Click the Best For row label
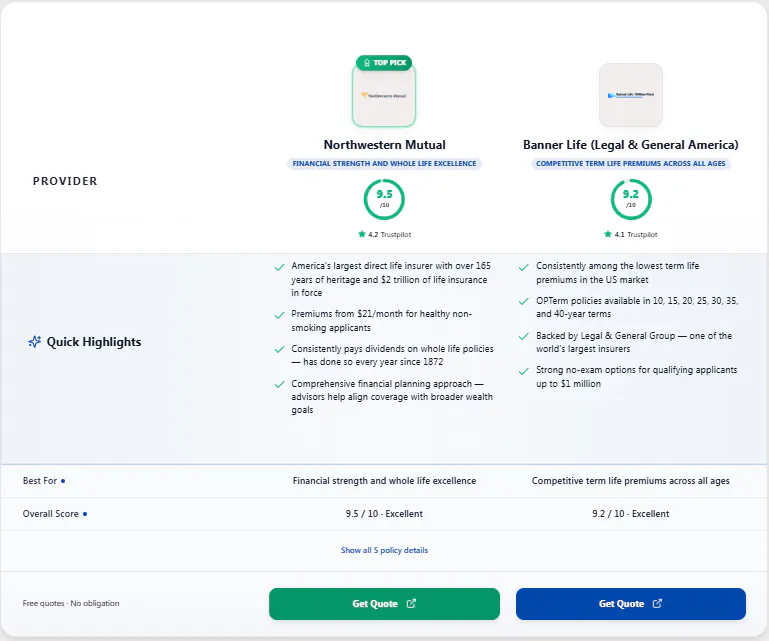769x641 pixels. pos(40,481)
